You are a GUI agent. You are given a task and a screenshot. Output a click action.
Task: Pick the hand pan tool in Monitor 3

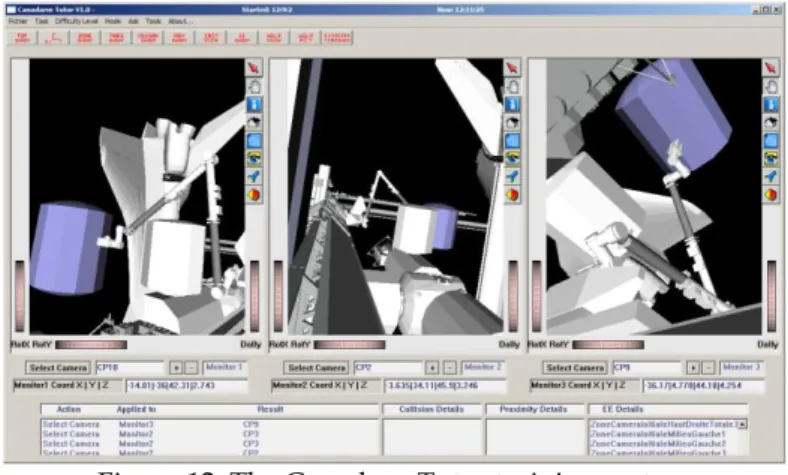pos(771,86)
